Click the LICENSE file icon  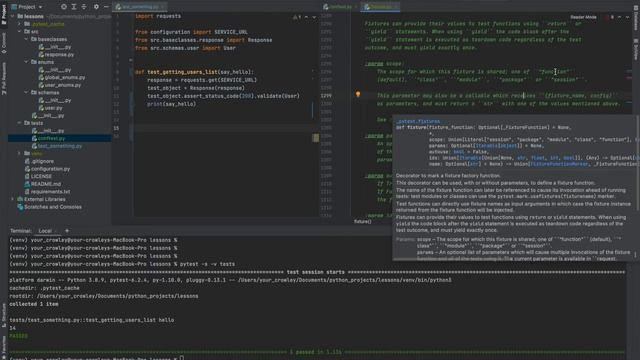(27, 176)
